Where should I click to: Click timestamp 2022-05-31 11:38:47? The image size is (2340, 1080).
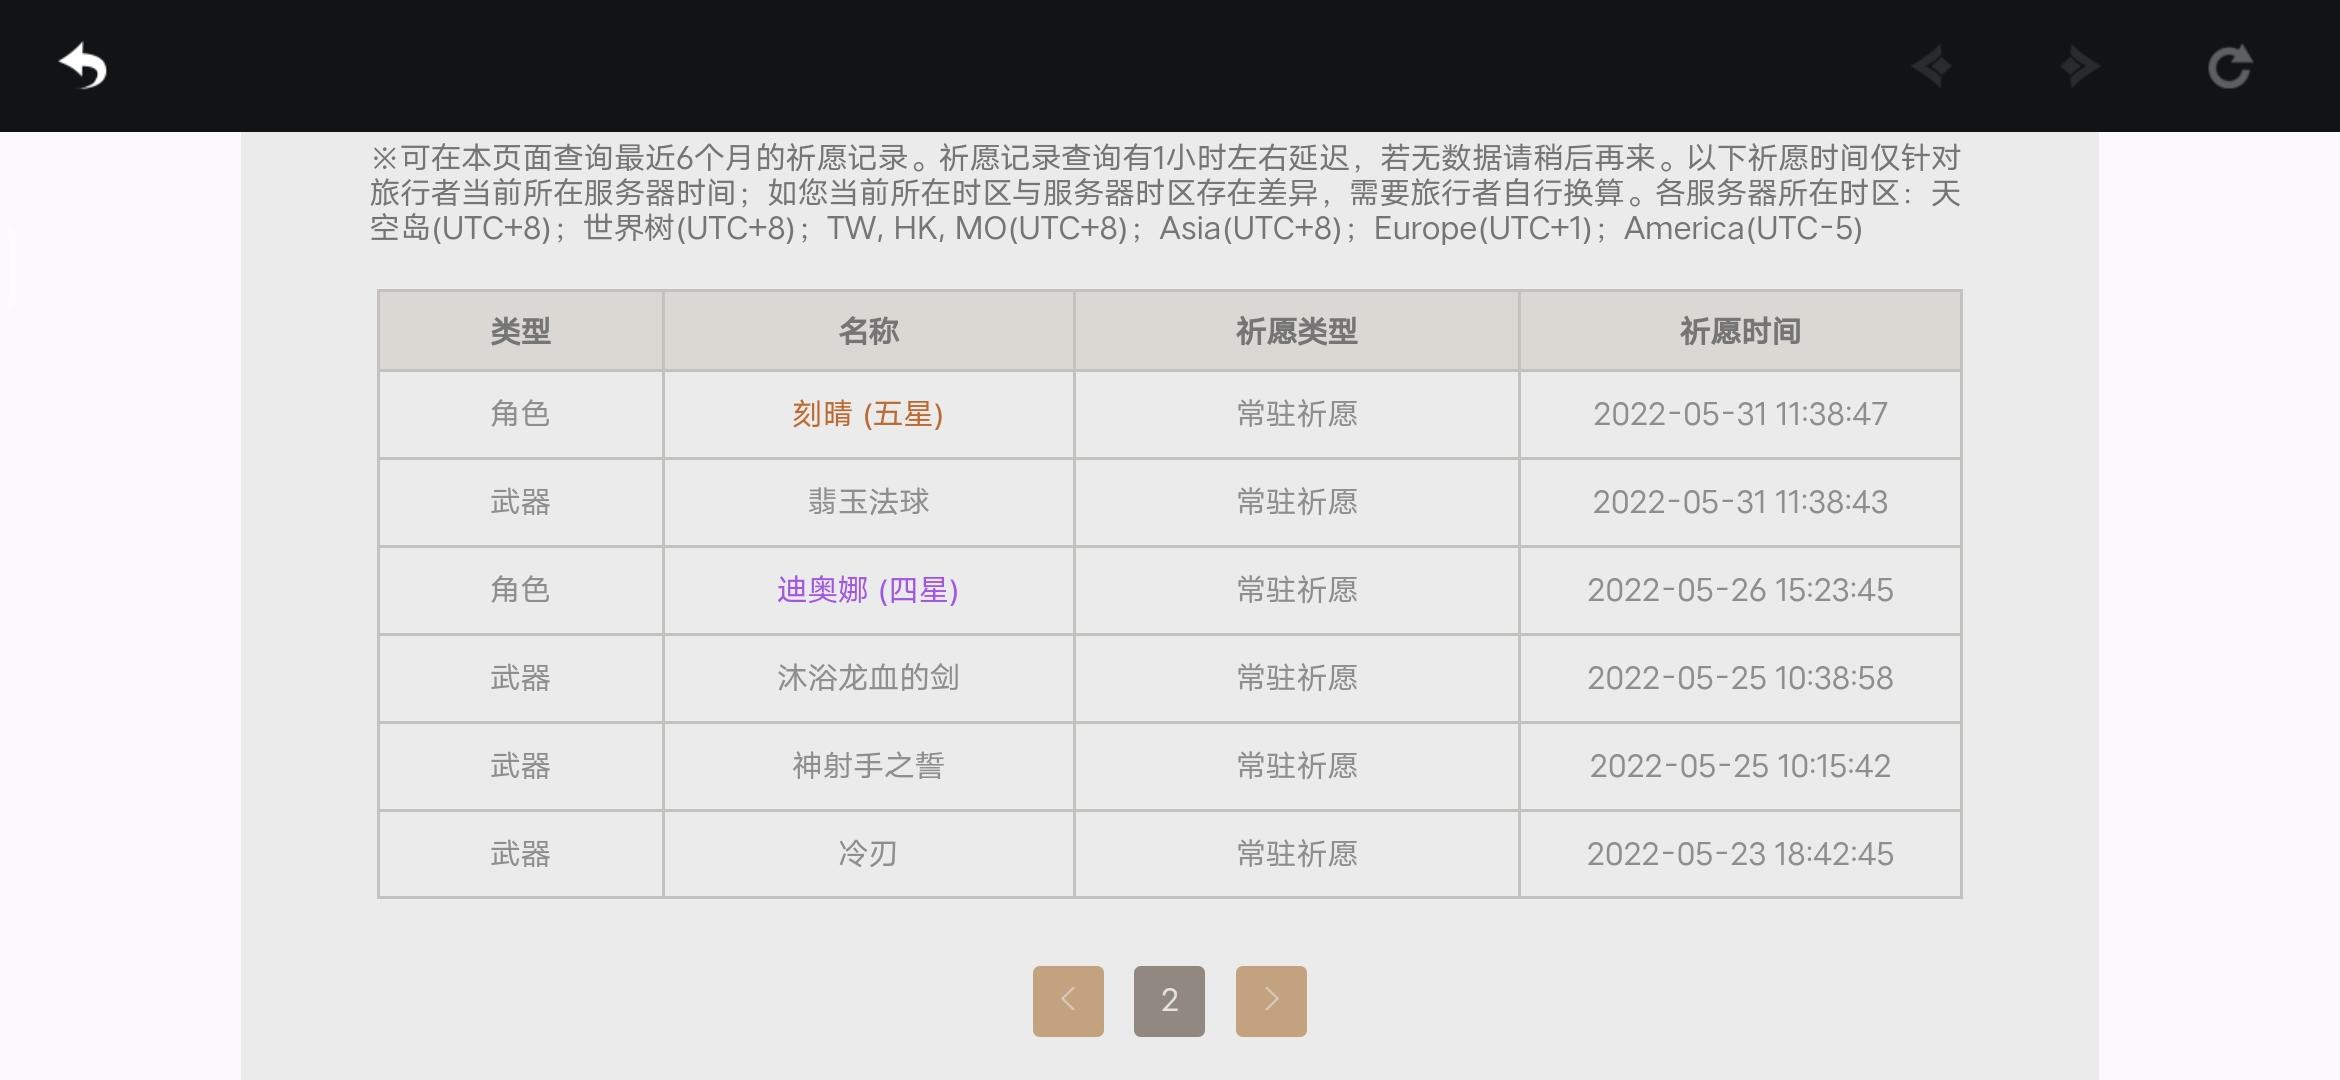tap(1740, 414)
